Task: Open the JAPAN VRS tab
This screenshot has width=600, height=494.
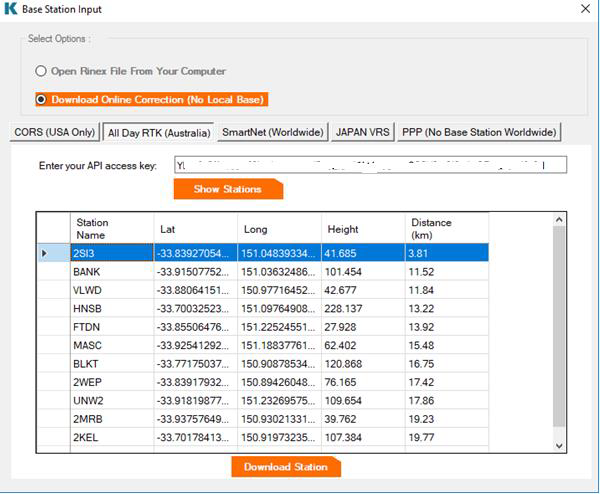Action: click(362, 132)
